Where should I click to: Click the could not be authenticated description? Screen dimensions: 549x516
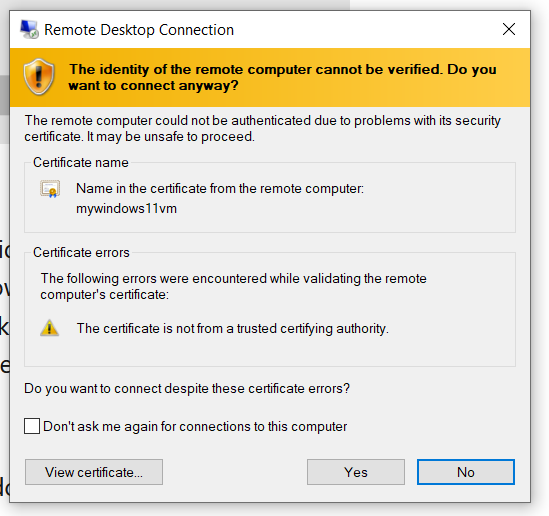[262, 128]
